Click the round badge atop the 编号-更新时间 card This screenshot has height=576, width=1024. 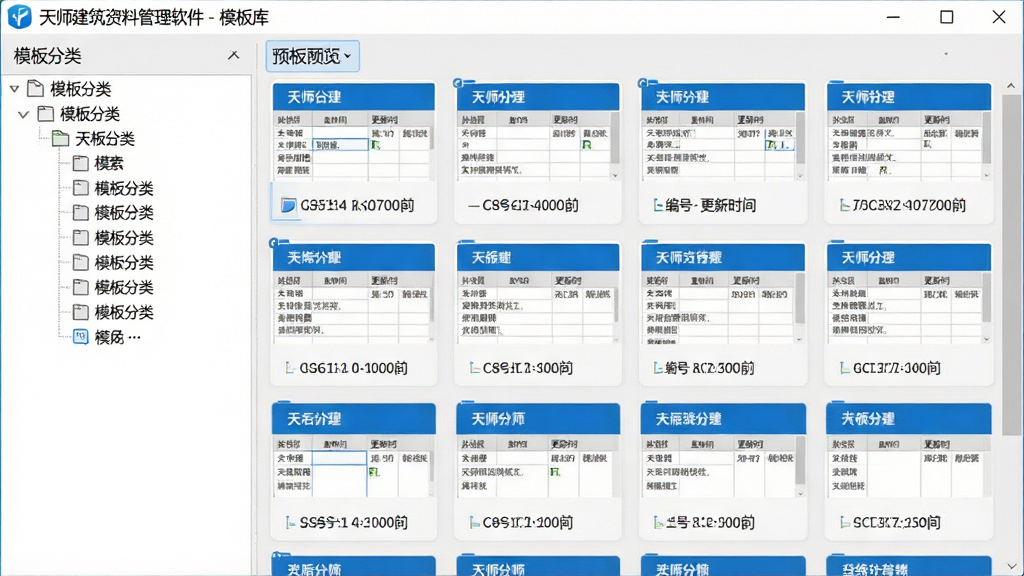pos(643,83)
